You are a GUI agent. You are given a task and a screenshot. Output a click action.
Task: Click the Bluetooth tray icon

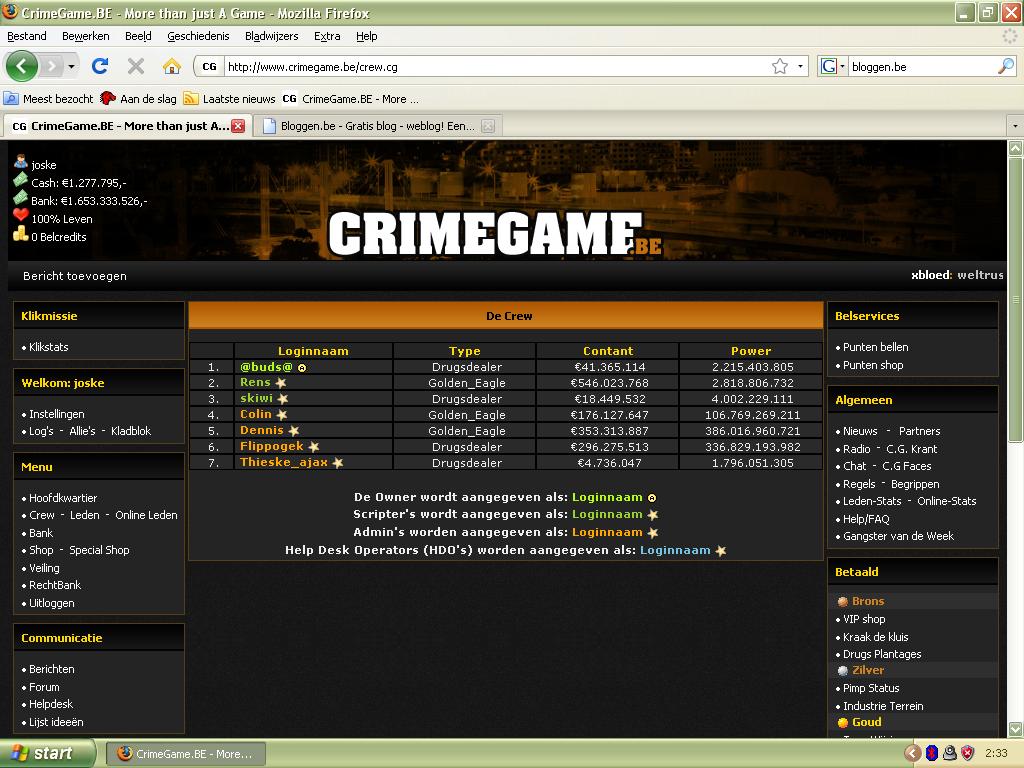(x=932, y=753)
